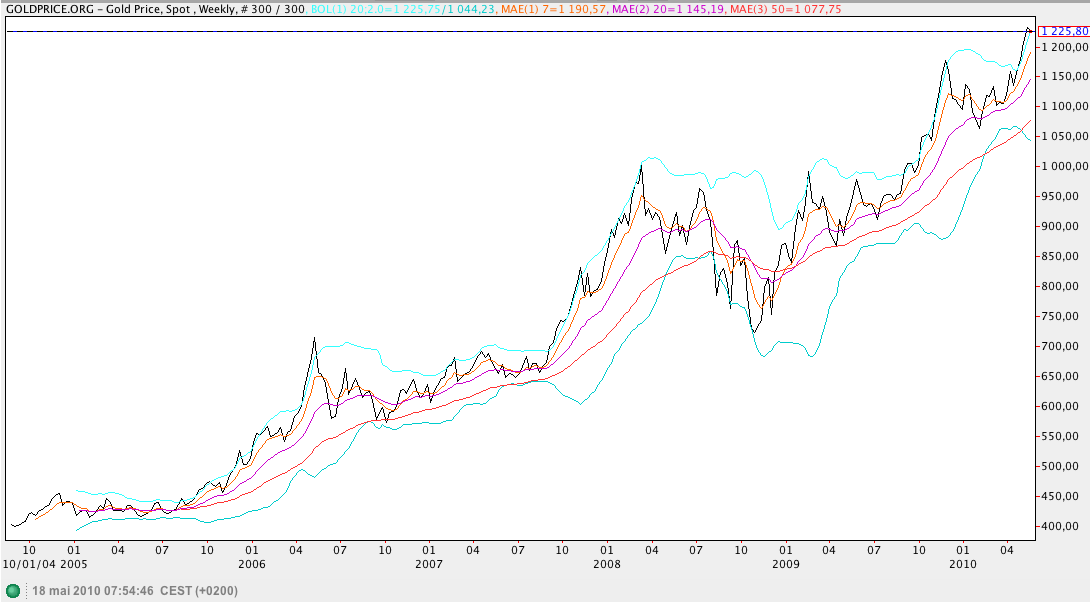Click the 2006 year label on time axis
Image resolution: width=1090 pixels, height=602 pixels.
(x=251, y=564)
